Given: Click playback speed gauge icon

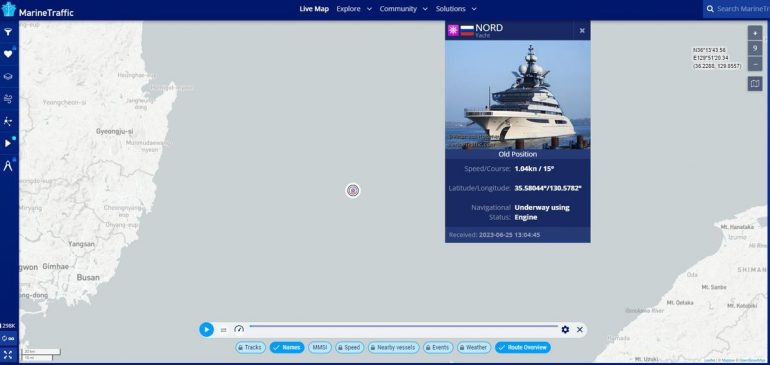Looking at the screenshot, I should [239, 329].
